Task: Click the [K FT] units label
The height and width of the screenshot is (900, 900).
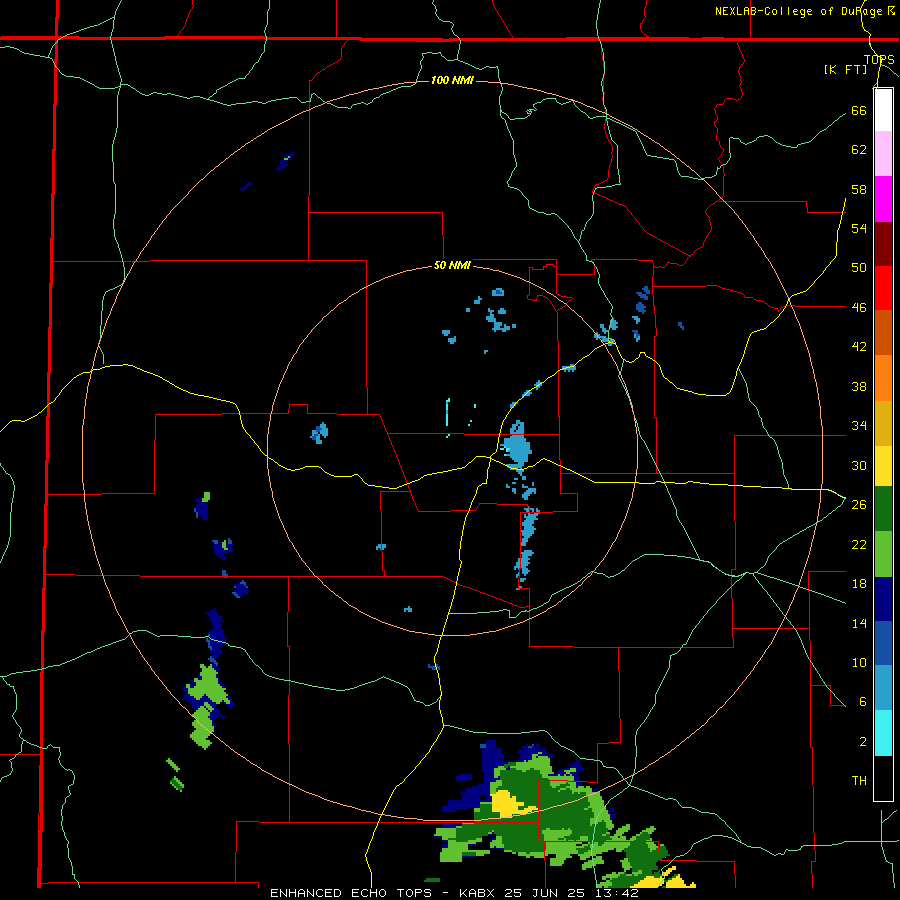Action: pyautogui.click(x=845, y=69)
